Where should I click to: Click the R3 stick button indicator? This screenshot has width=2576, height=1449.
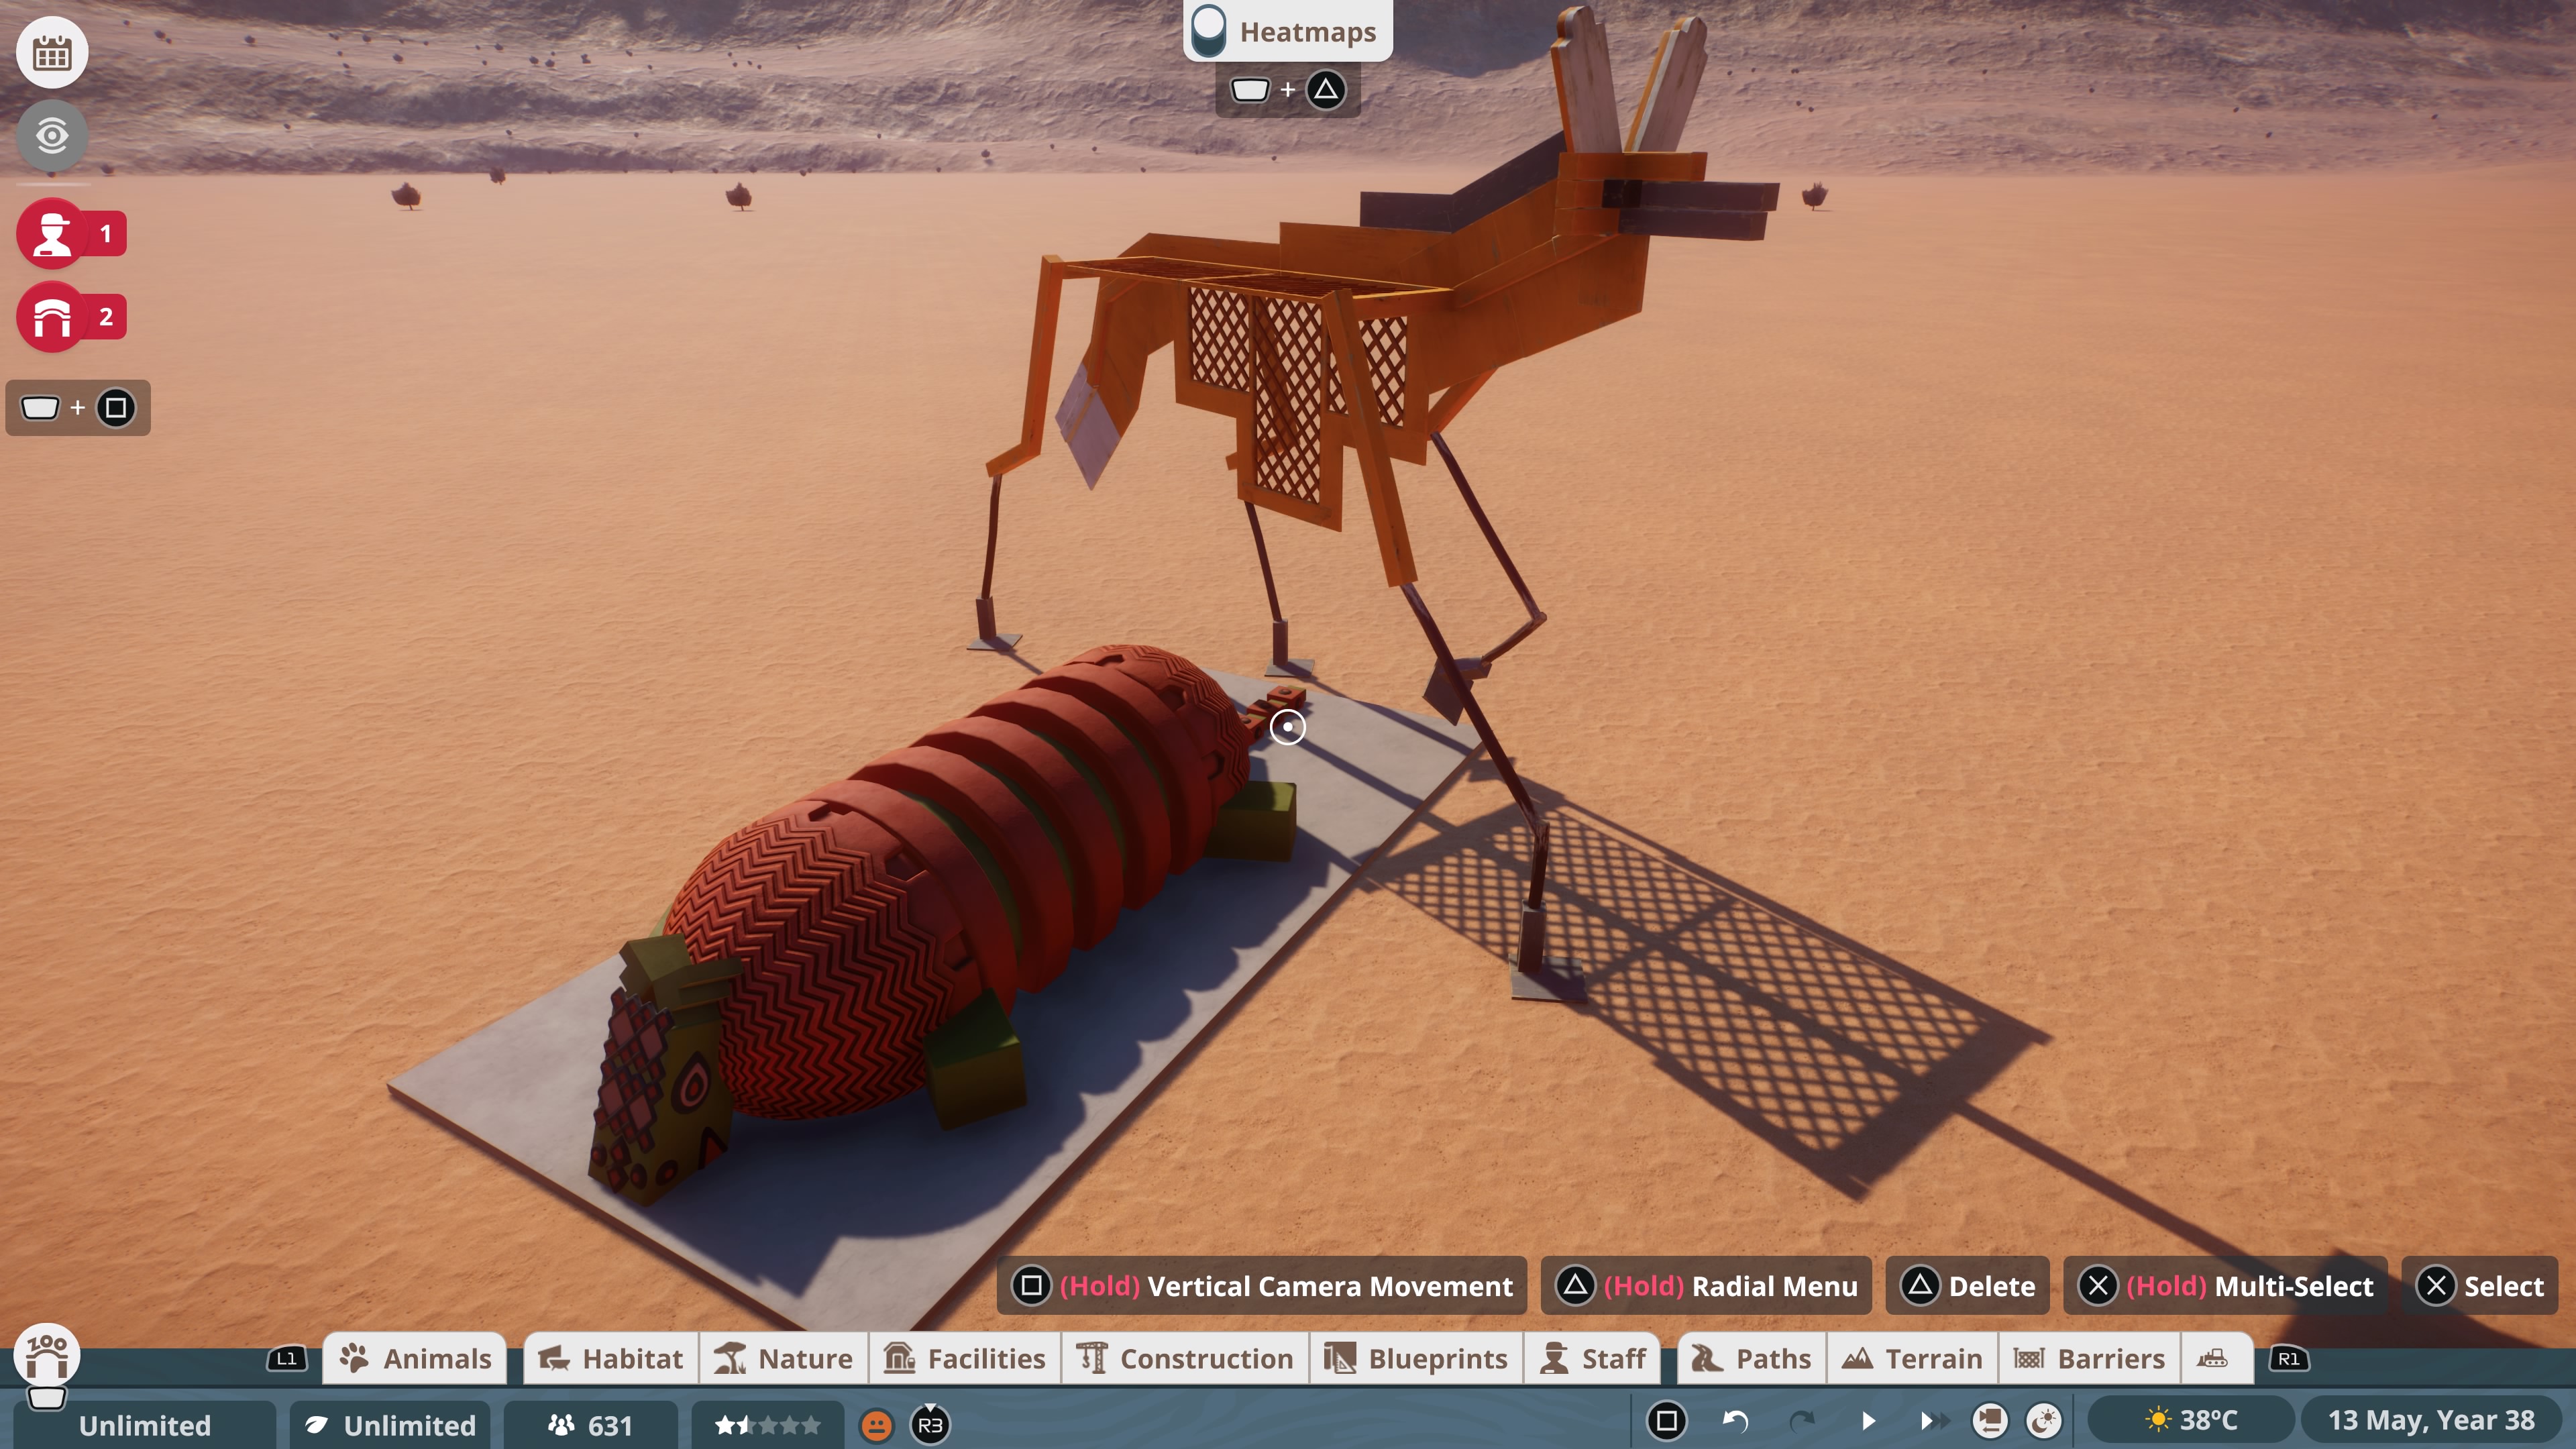tap(930, 1425)
